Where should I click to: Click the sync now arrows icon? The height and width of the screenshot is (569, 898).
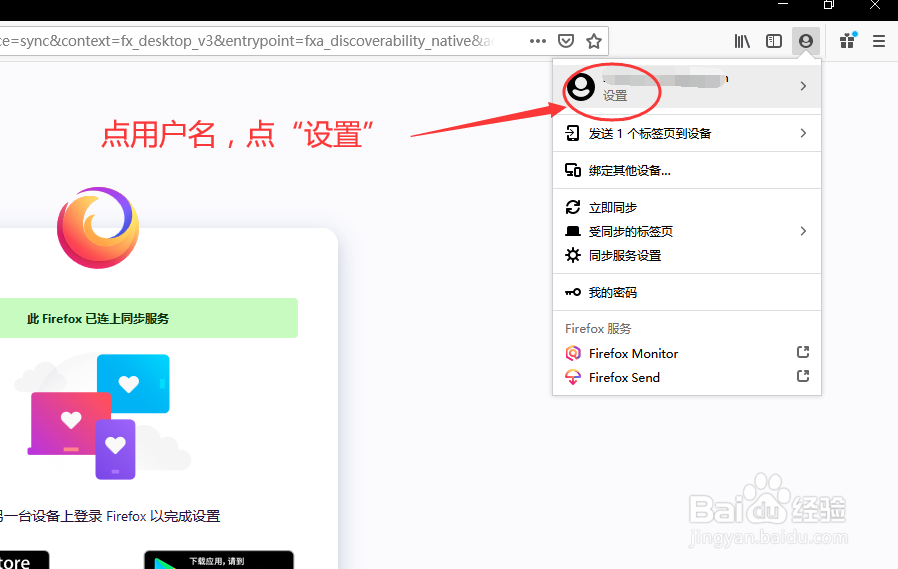click(x=573, y=207)
